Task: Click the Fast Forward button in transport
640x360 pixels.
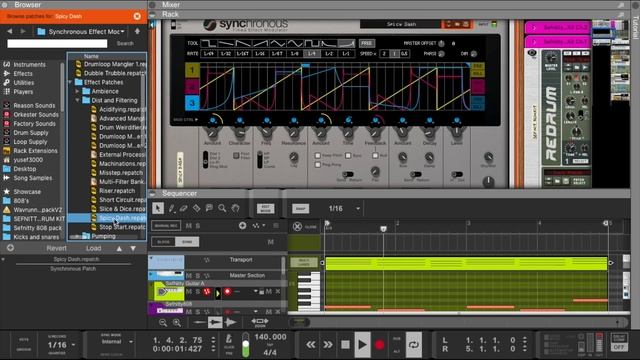Action: point(328,345)
